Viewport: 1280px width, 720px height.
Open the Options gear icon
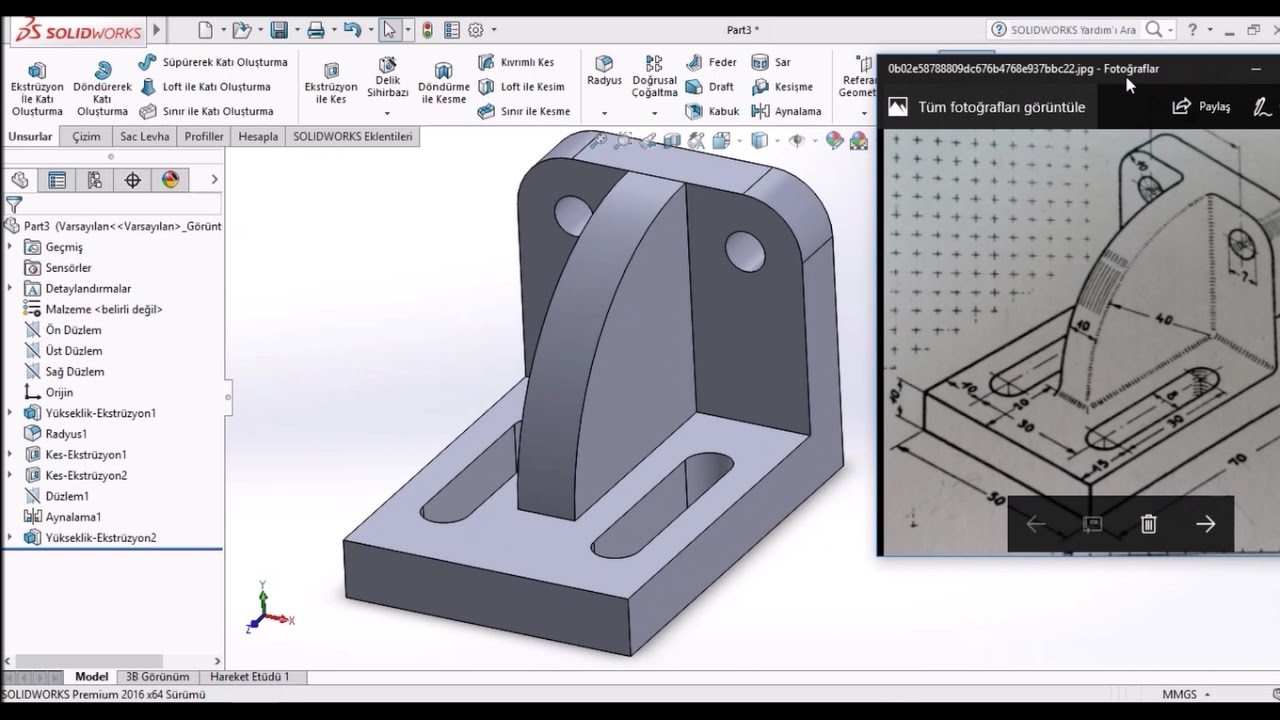pos(476,30)
